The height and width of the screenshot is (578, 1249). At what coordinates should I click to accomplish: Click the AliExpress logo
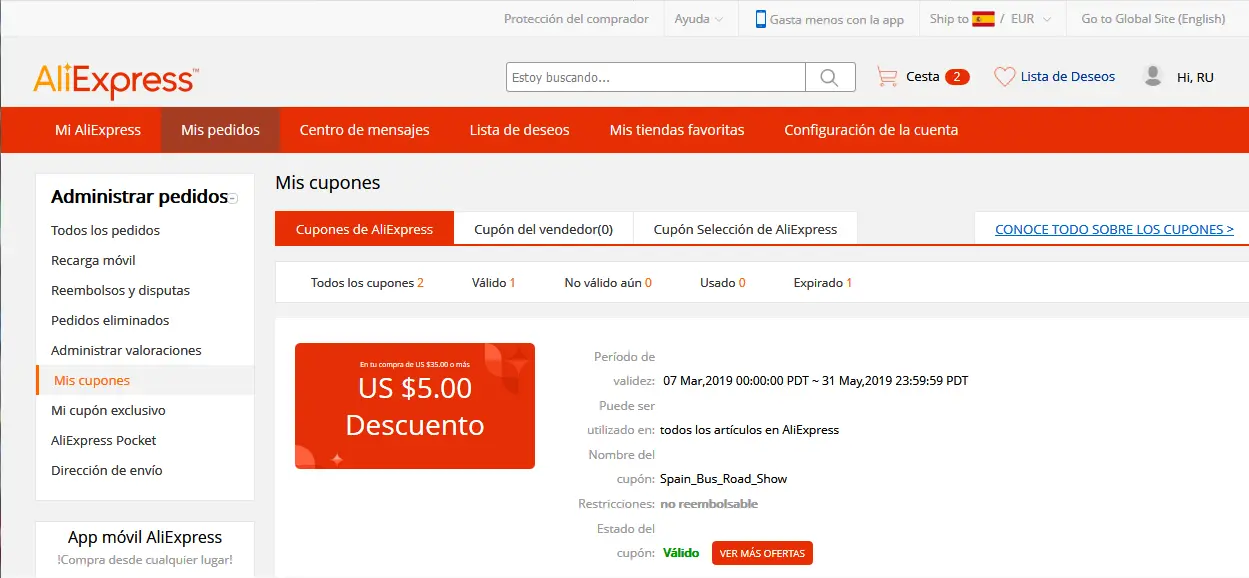pos(116,81)
